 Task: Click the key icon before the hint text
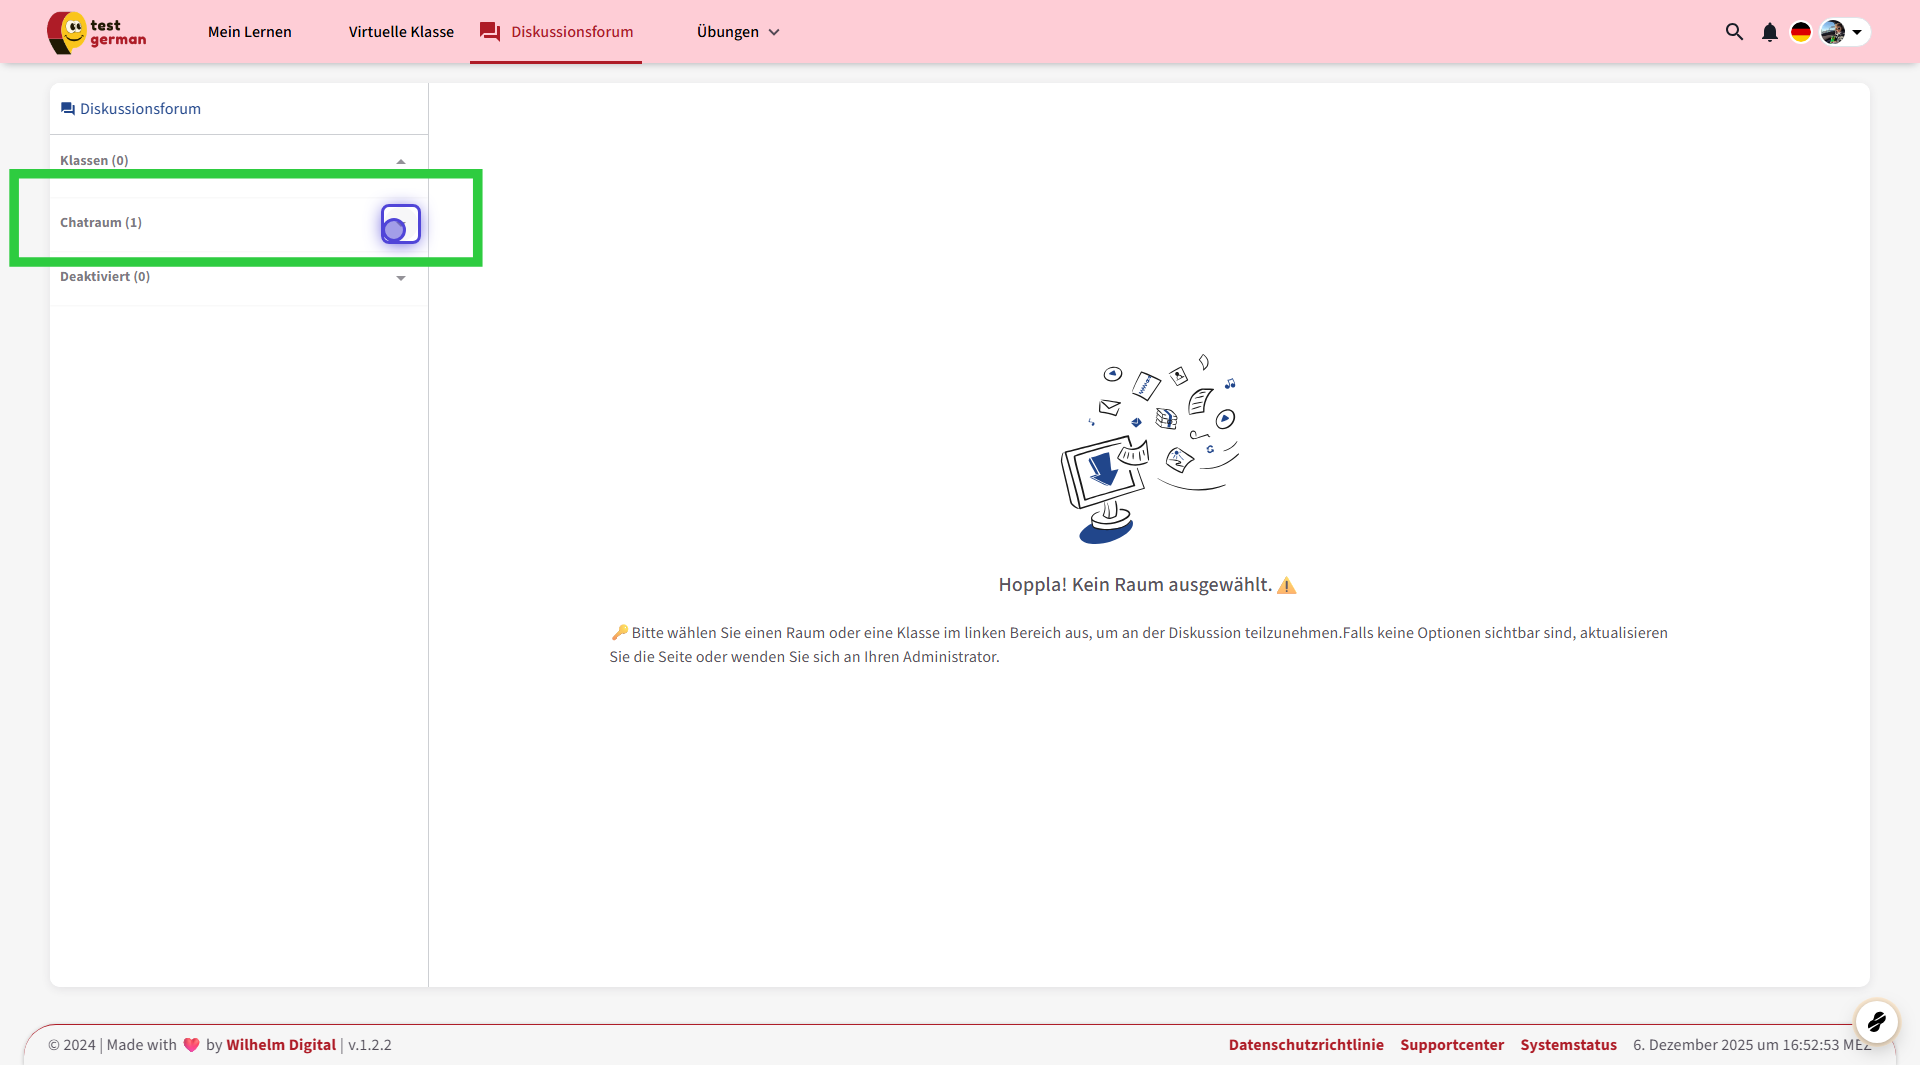pos(619,633)
